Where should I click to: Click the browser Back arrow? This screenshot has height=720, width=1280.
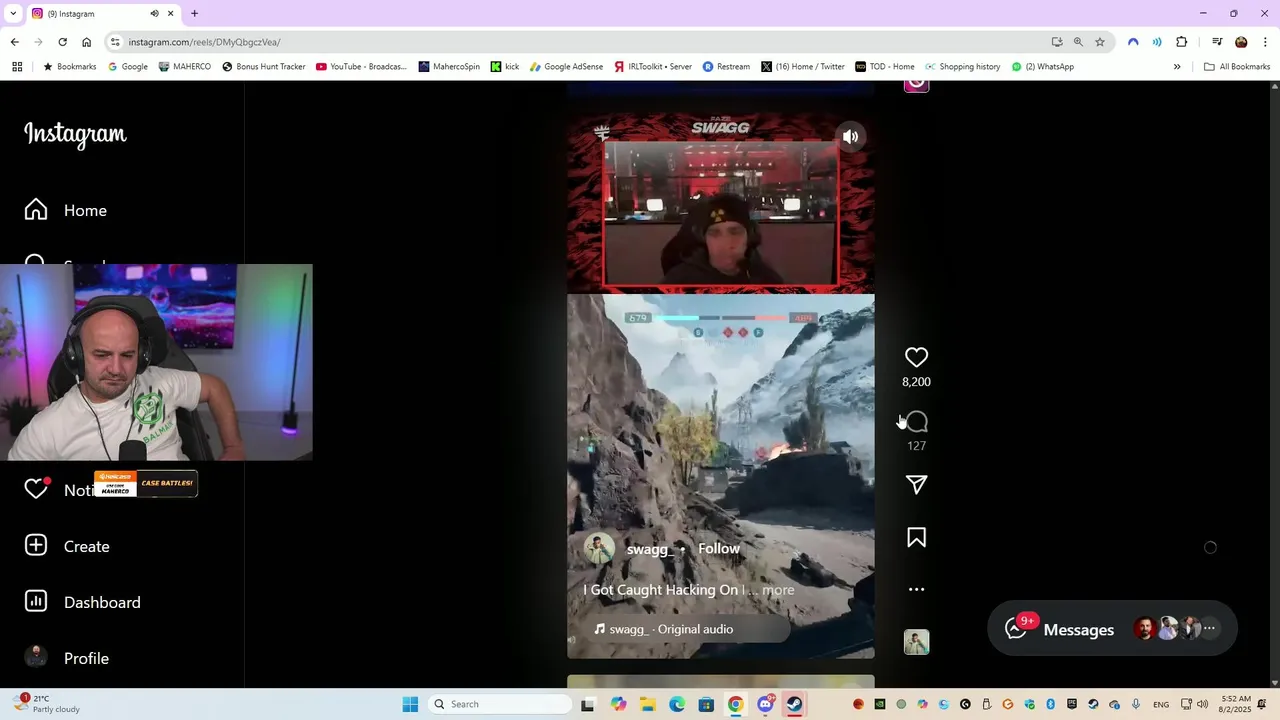pos(14,42)
